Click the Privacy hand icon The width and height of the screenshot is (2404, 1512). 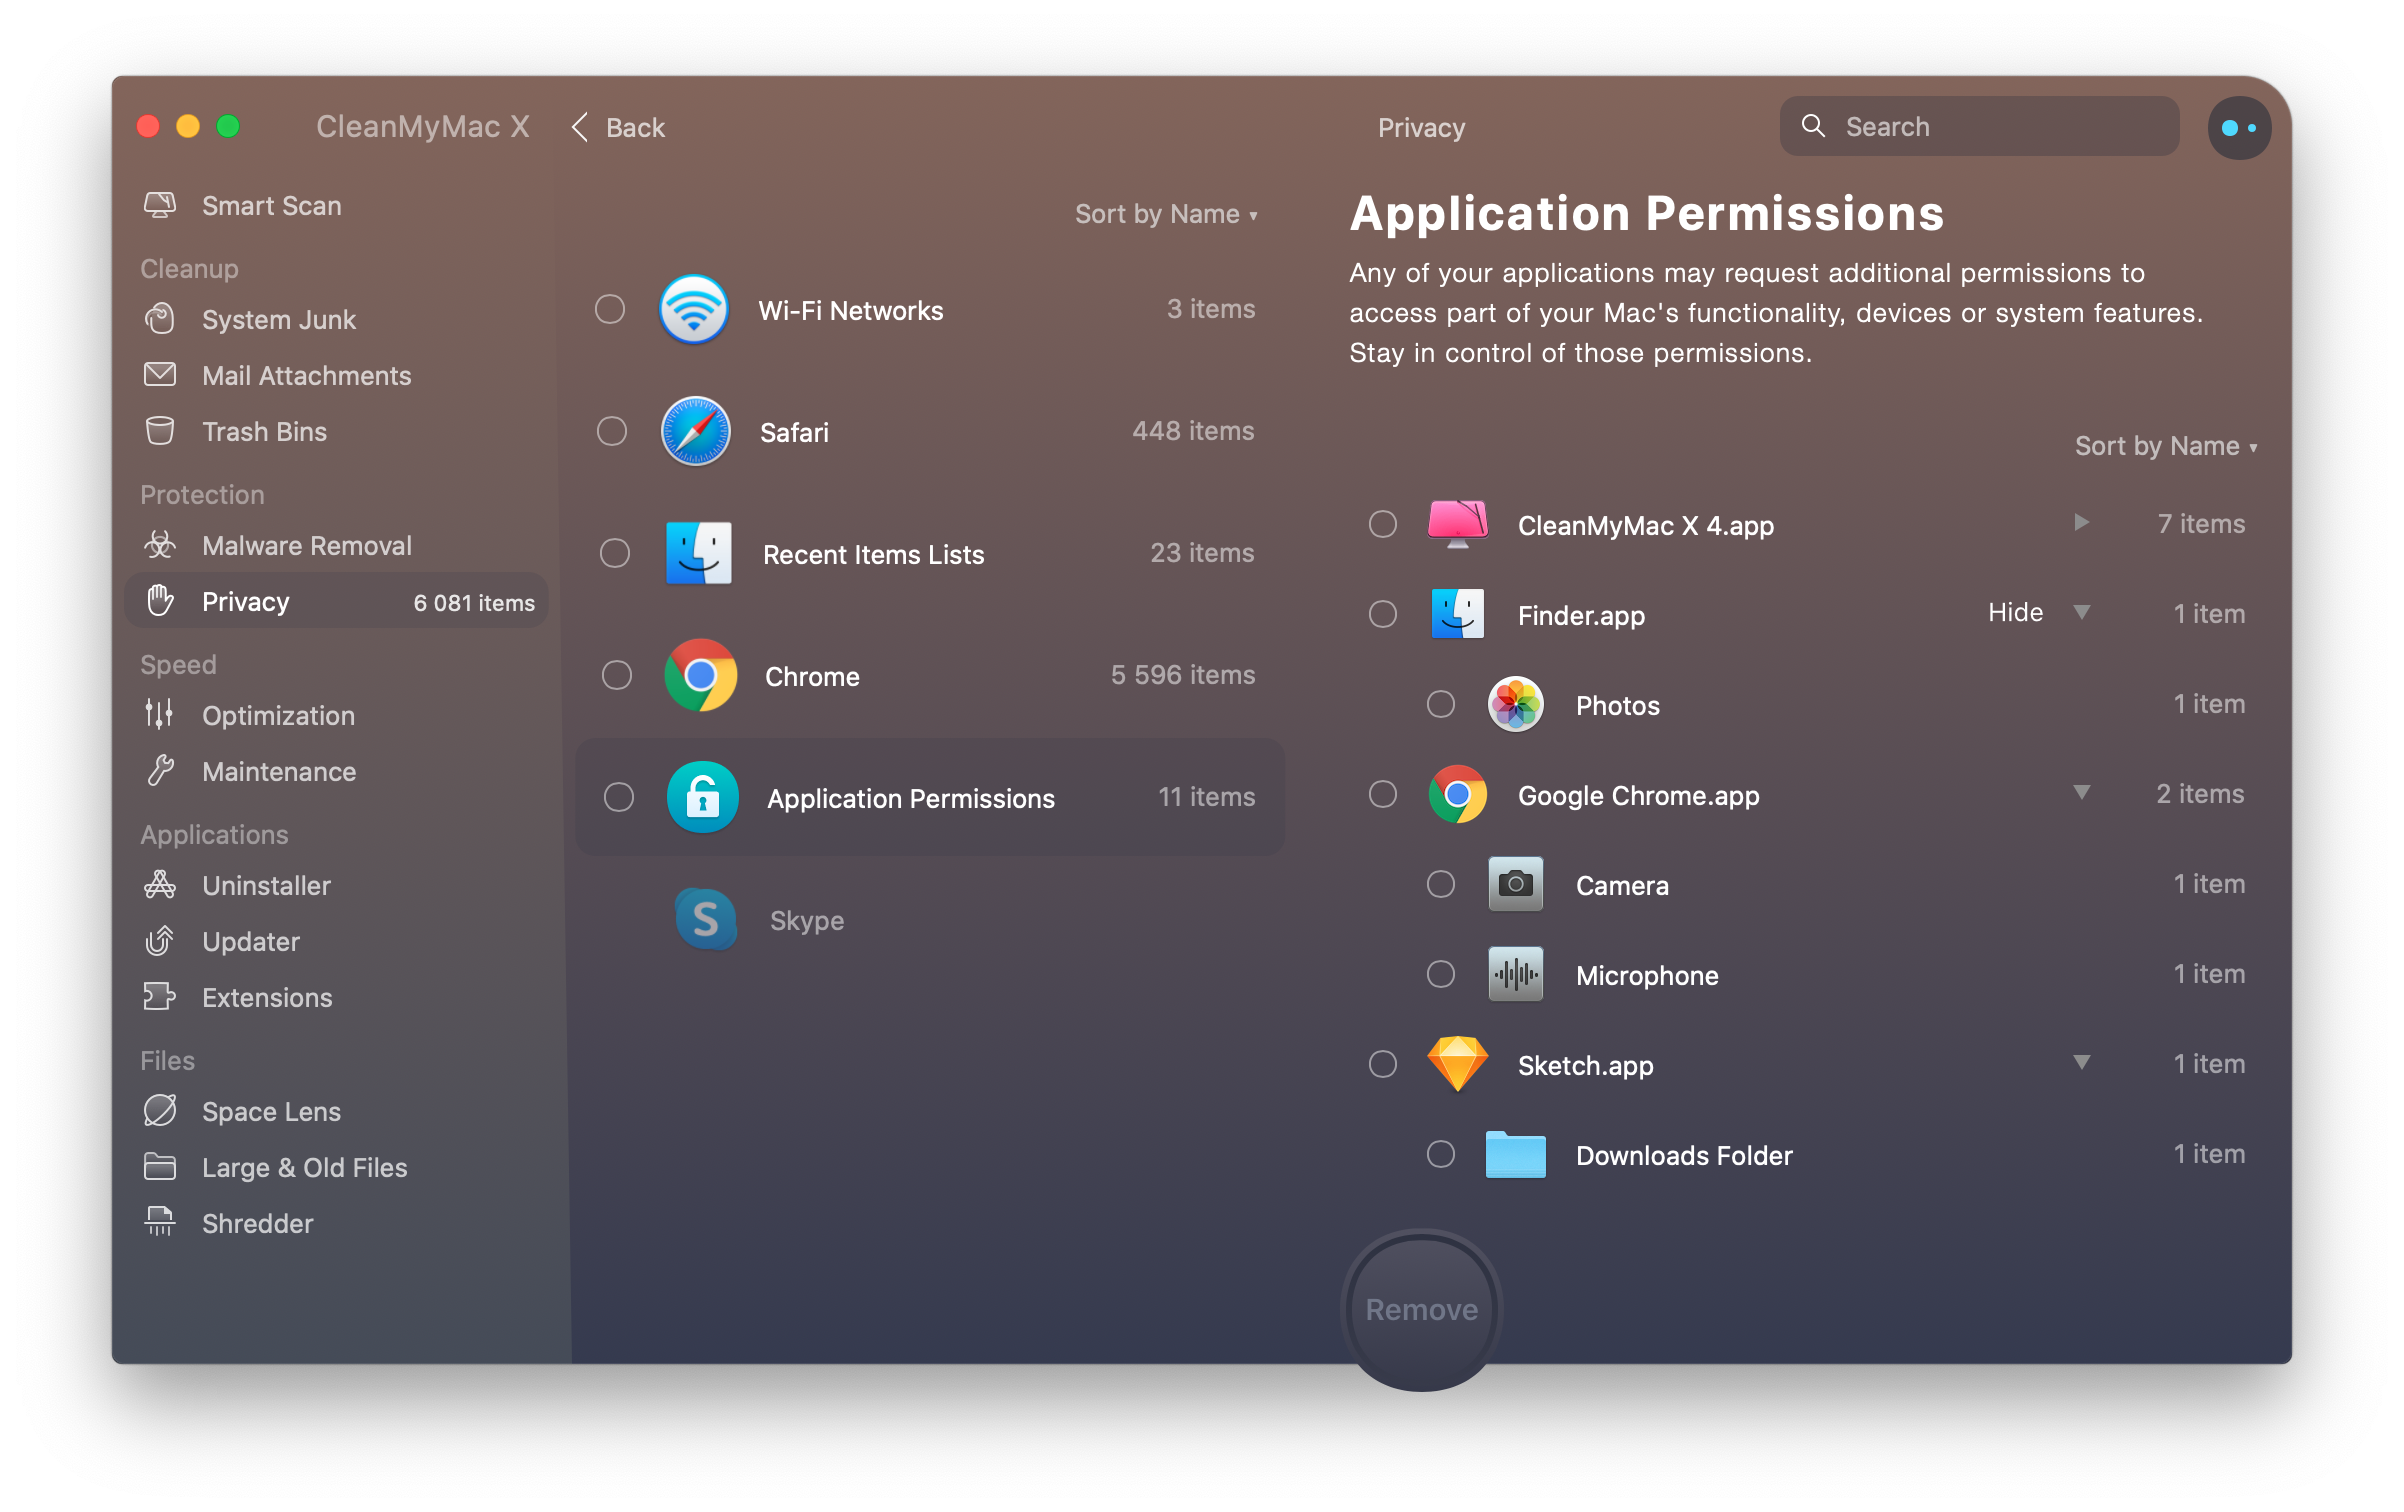160,601
